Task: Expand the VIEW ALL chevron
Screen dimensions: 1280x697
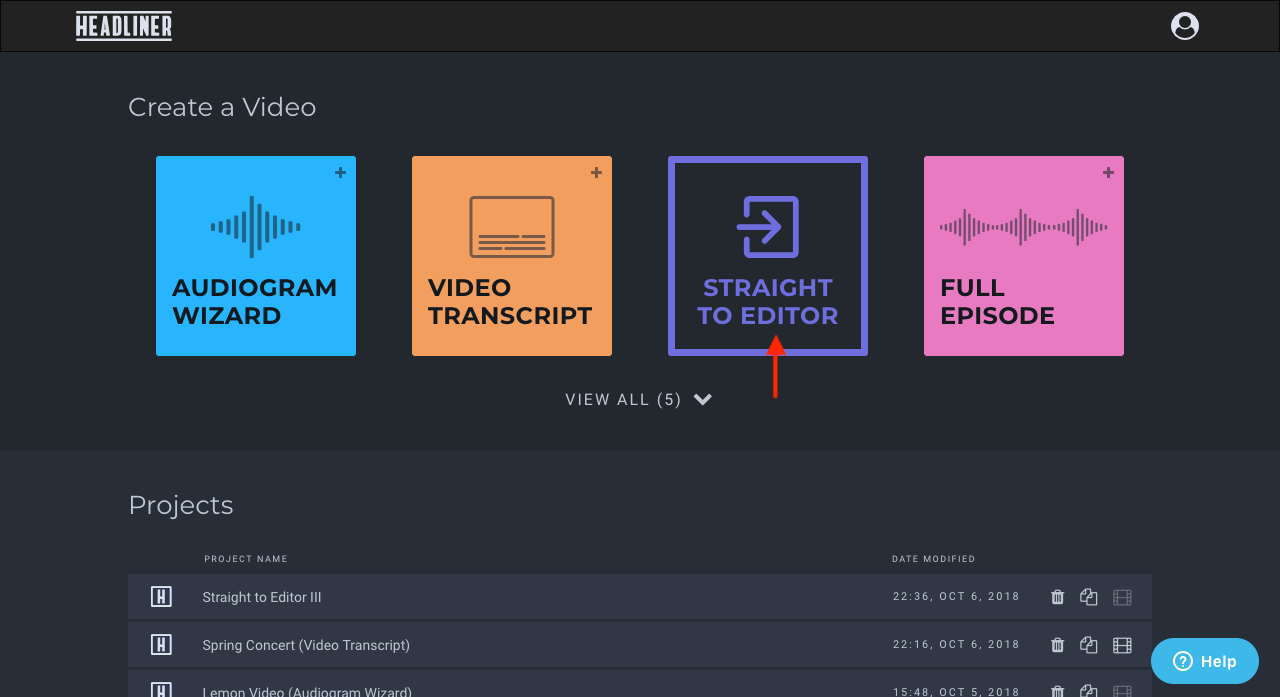Action: 702,398
